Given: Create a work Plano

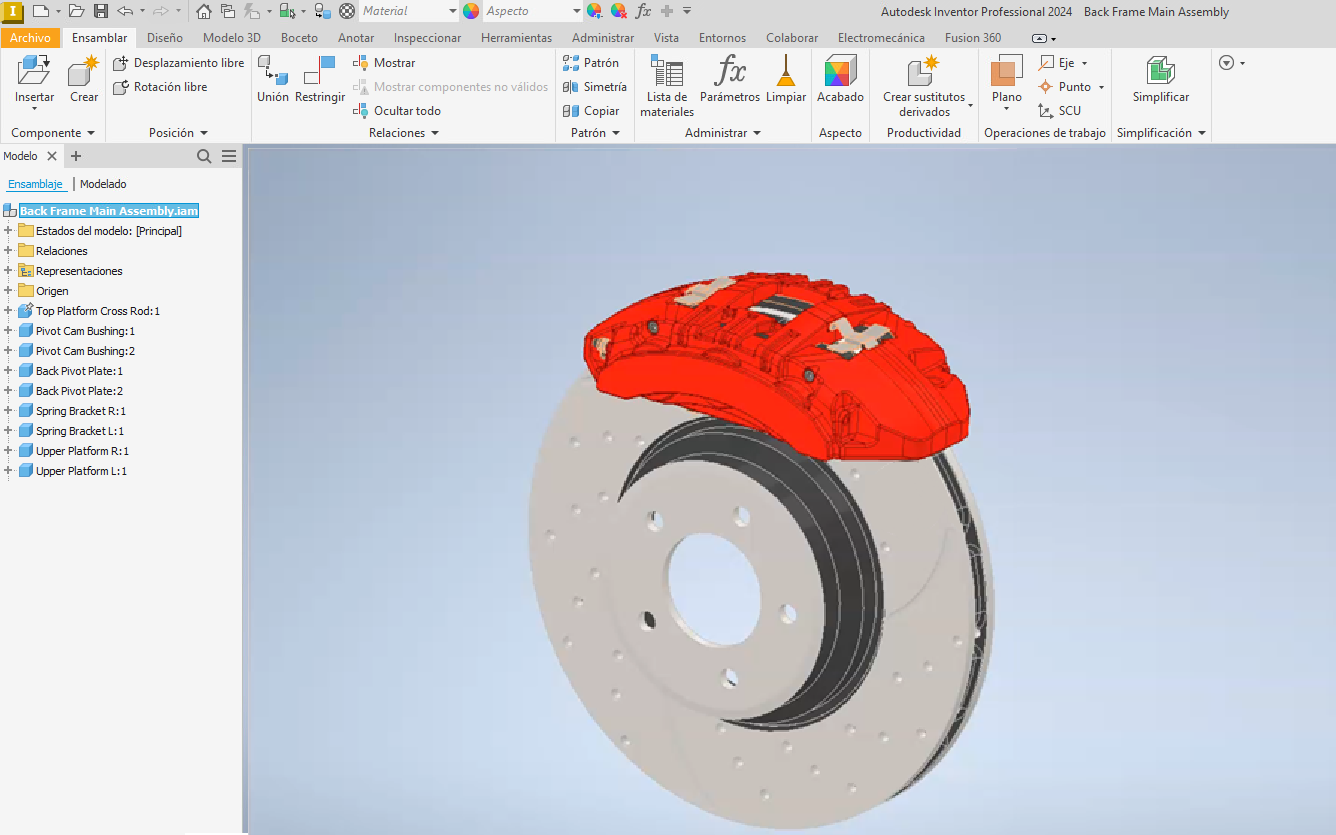Looking at the screenshot, I should tap(1007, 80).
